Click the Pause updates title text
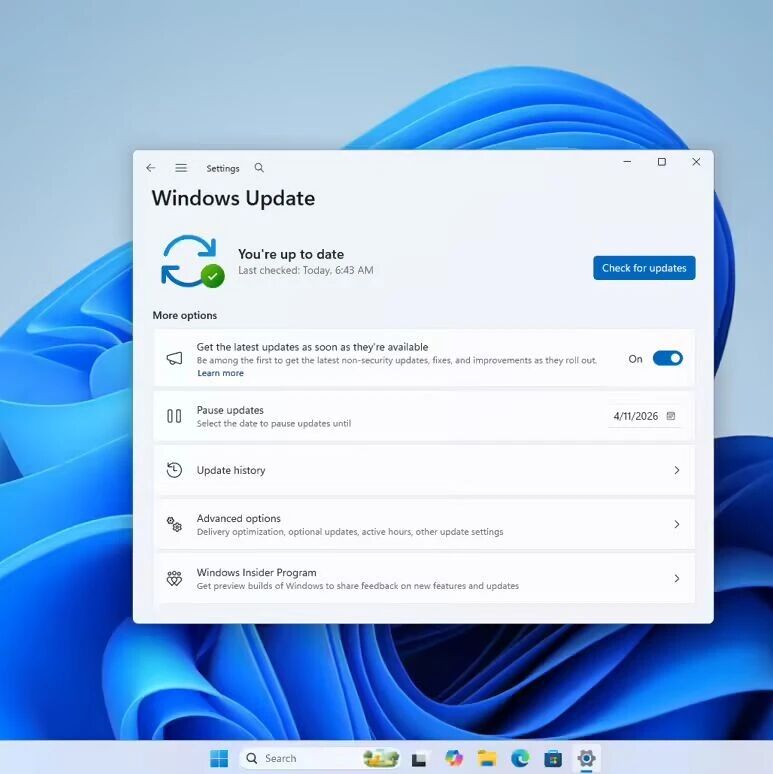Screen dimensions: 773x774 tap(230, 410)
